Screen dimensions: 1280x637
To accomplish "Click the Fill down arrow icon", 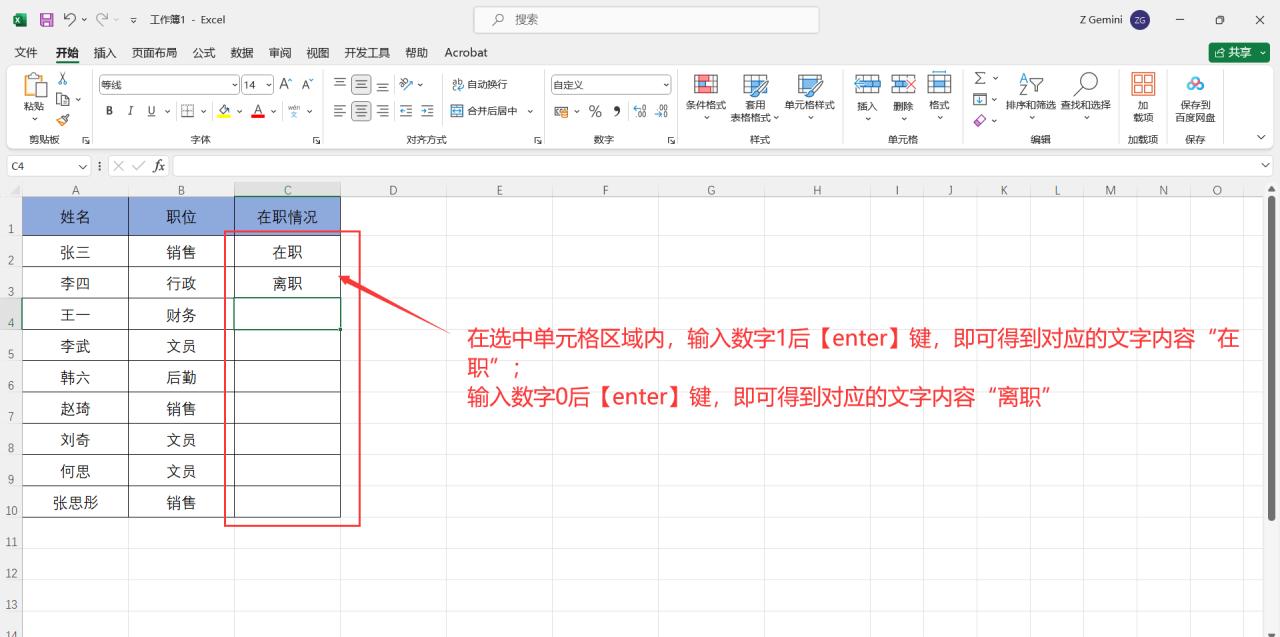I will (980, 99).
